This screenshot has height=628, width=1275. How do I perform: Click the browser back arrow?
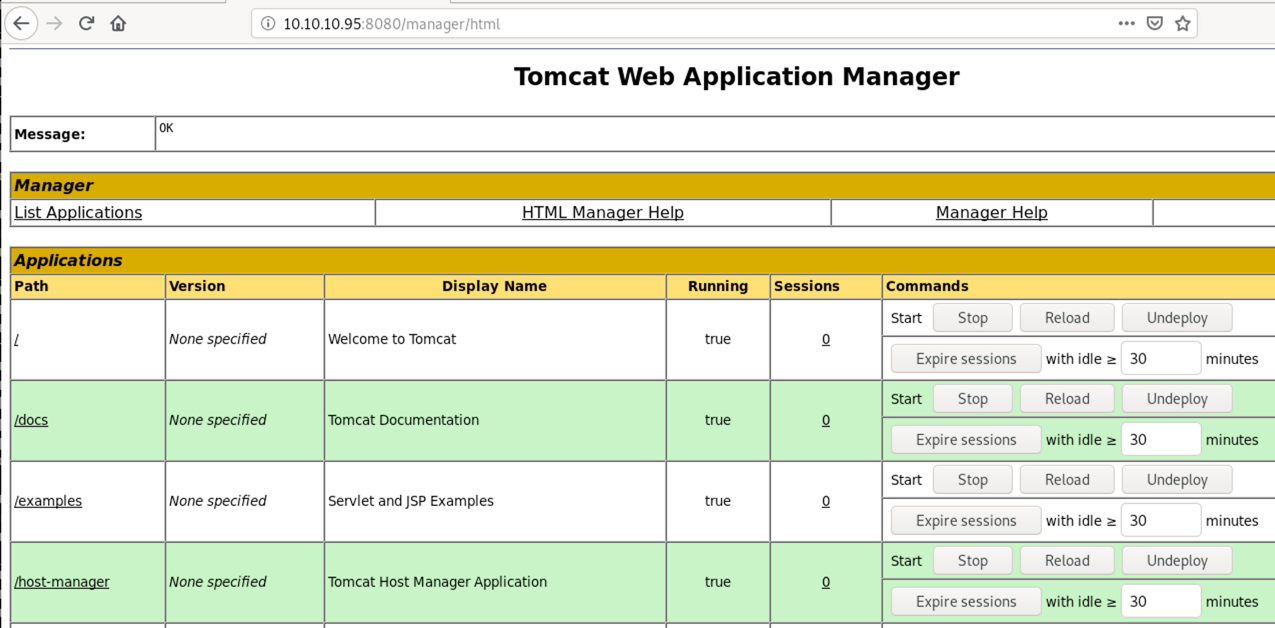coord(21,22)
